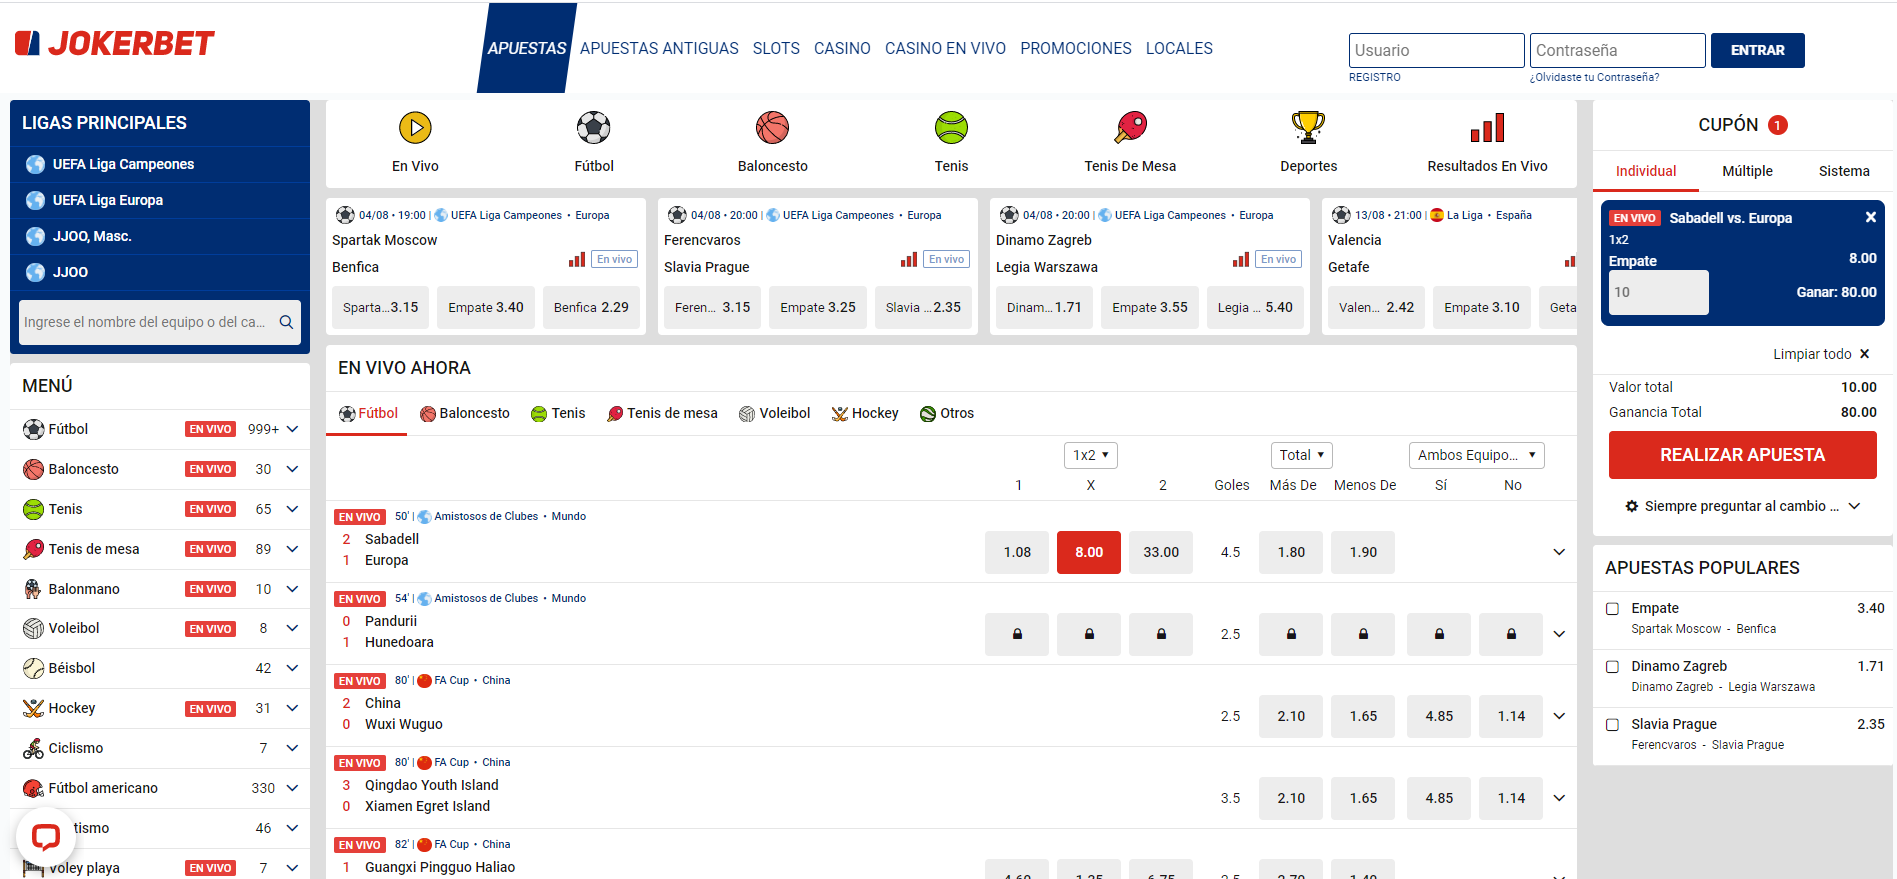This screenshot has width=1897, height=879.
Task: Open the En Vivo play icon
Action: tap(415, 128)
